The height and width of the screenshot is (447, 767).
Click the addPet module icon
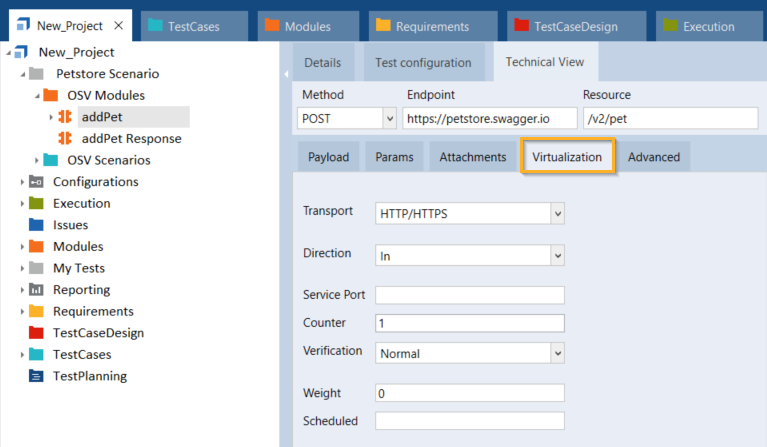point(66,117)
